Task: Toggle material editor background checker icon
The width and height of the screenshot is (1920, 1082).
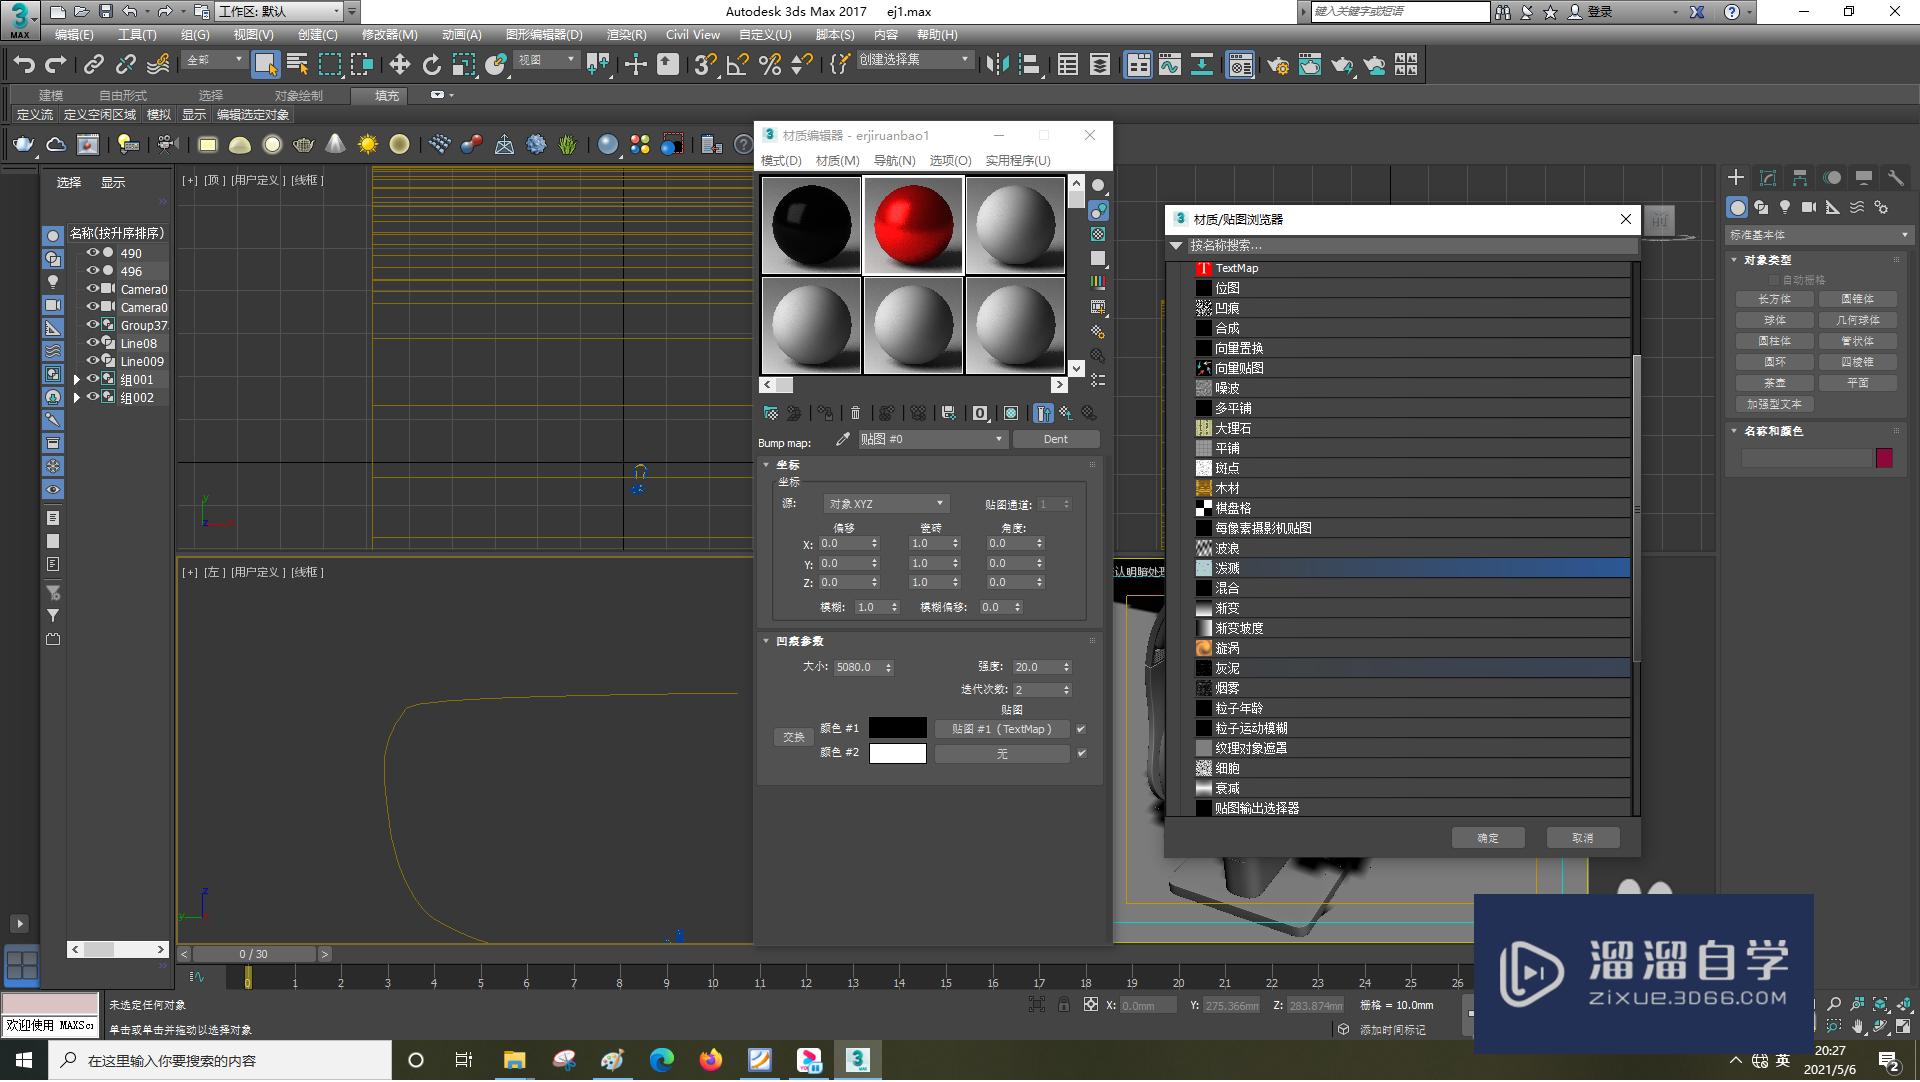Action: (1098, 234)
